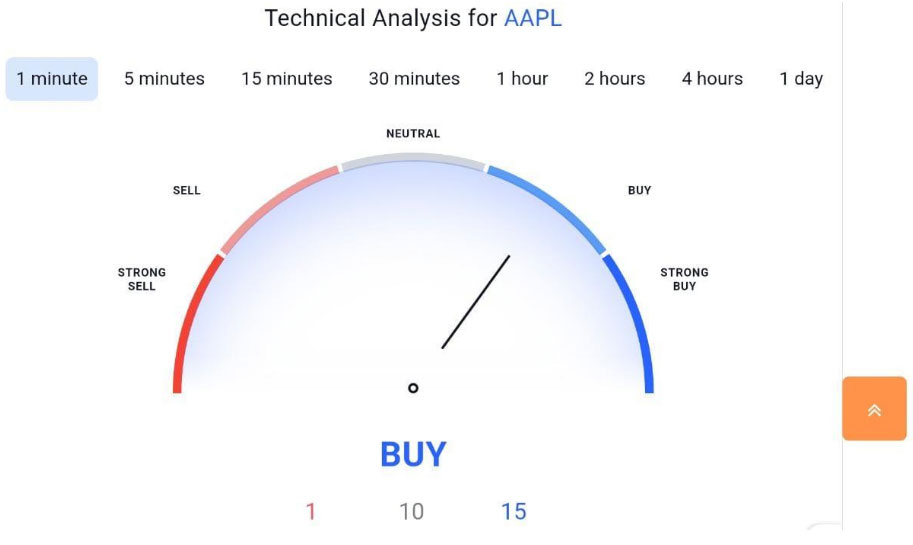
Task: Select the 1 minute timeframe tab
Action: (52, 79)
